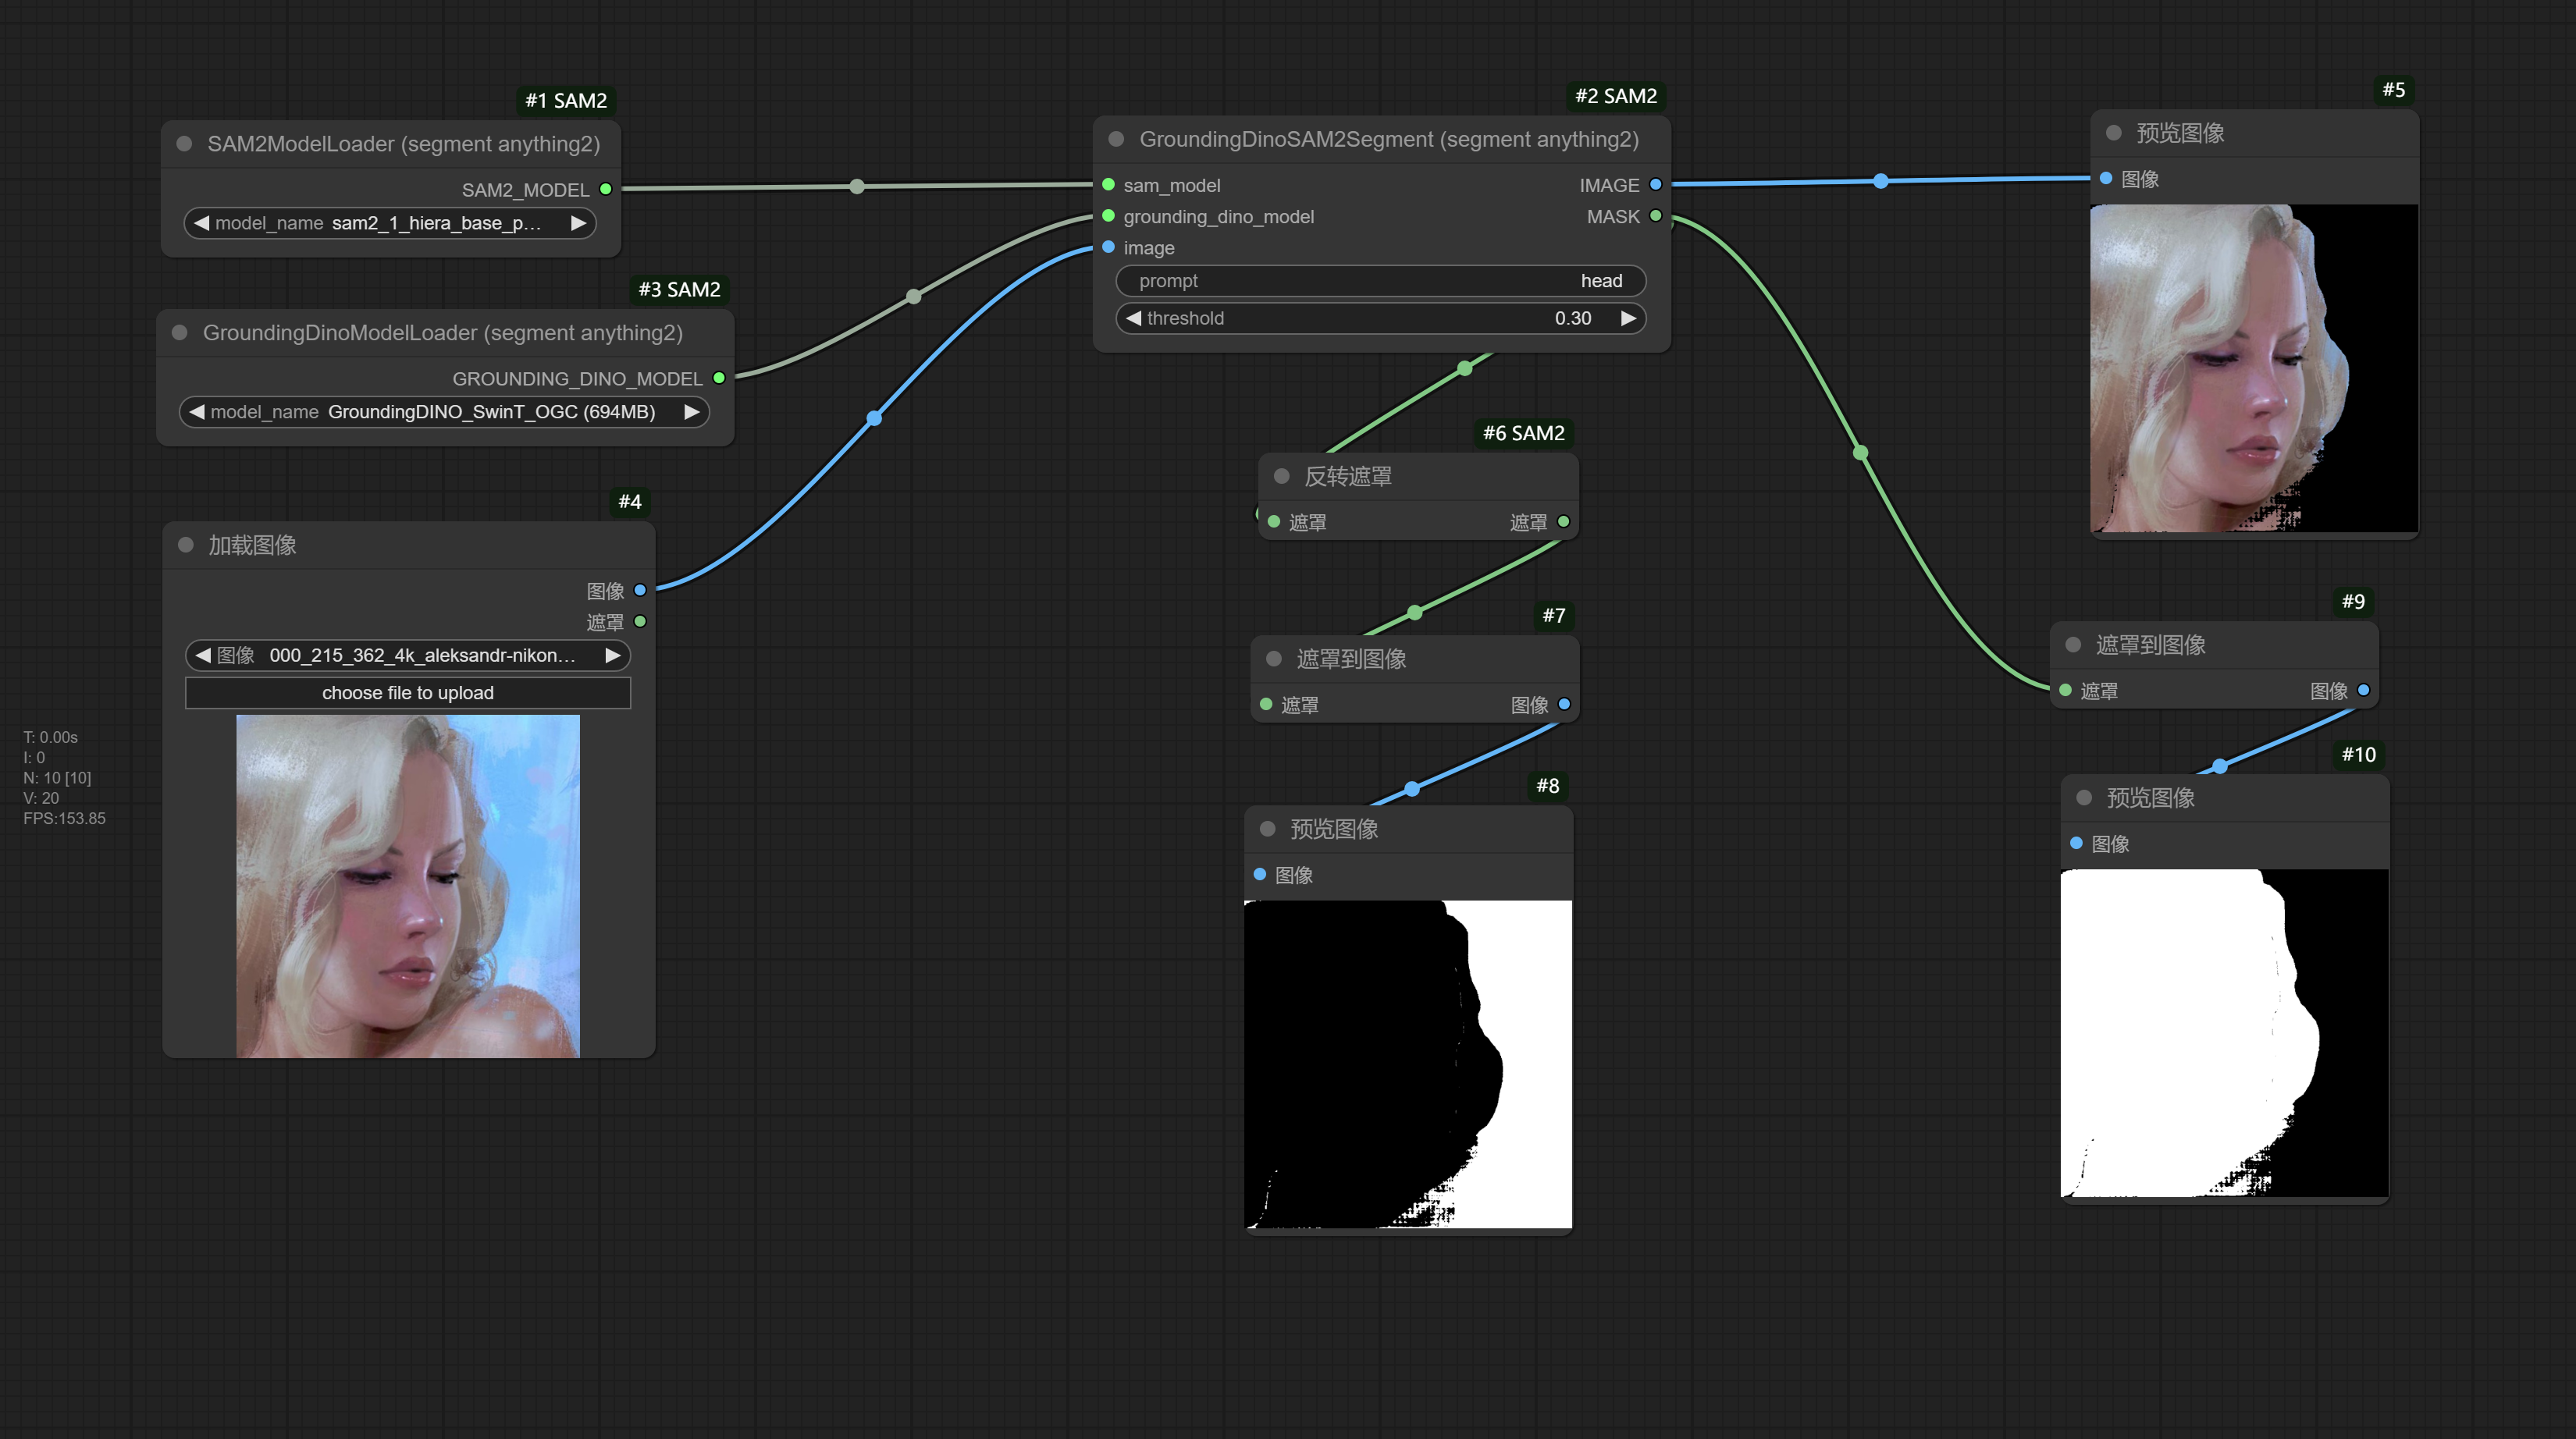Collapse node #7 遮罩到图像 via its dot
This screenshot has width=2576, height=1439.
pos(1274,659)
